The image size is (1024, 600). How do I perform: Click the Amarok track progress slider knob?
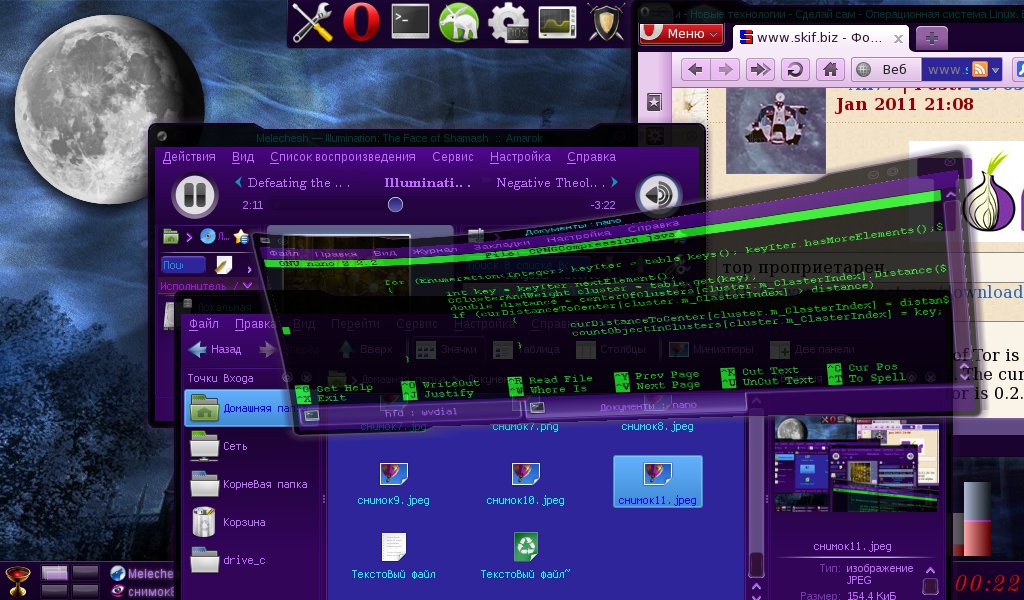coord(395,204)
